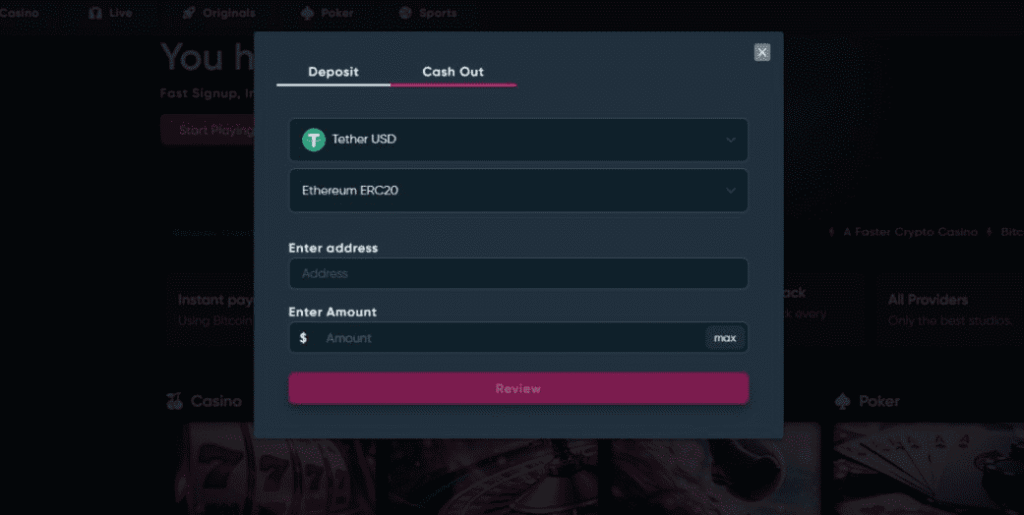Click into the Amount text box

point(510,338)
